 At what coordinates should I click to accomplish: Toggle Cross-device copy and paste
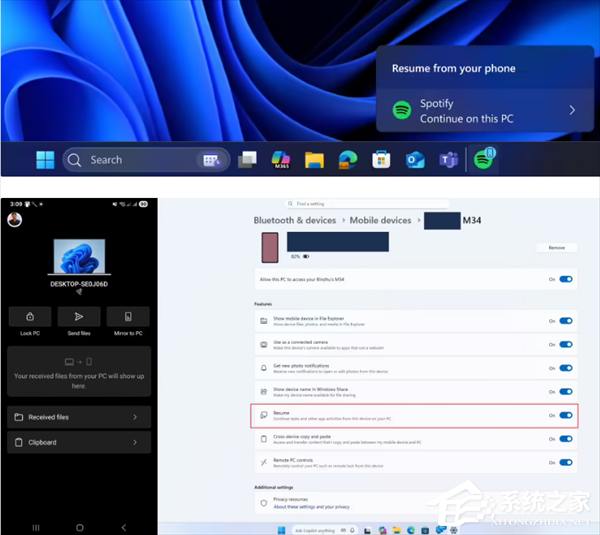pyautogui.click(x=566, y=439)
